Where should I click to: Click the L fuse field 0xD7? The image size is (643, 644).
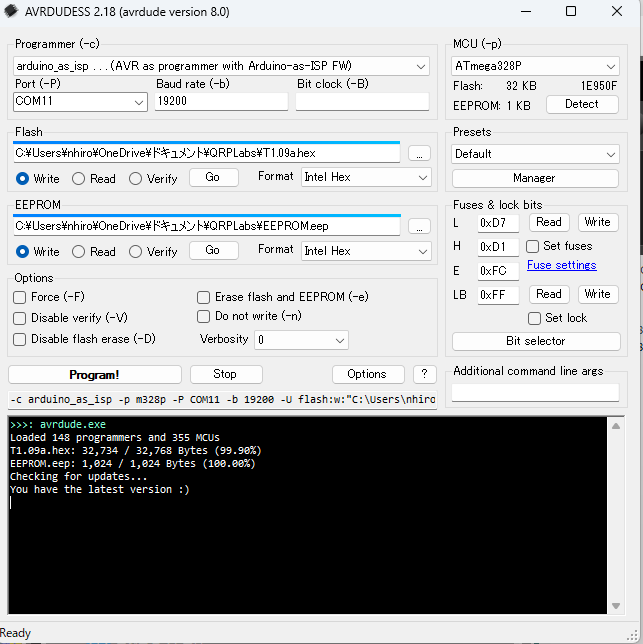pos(498,223)
